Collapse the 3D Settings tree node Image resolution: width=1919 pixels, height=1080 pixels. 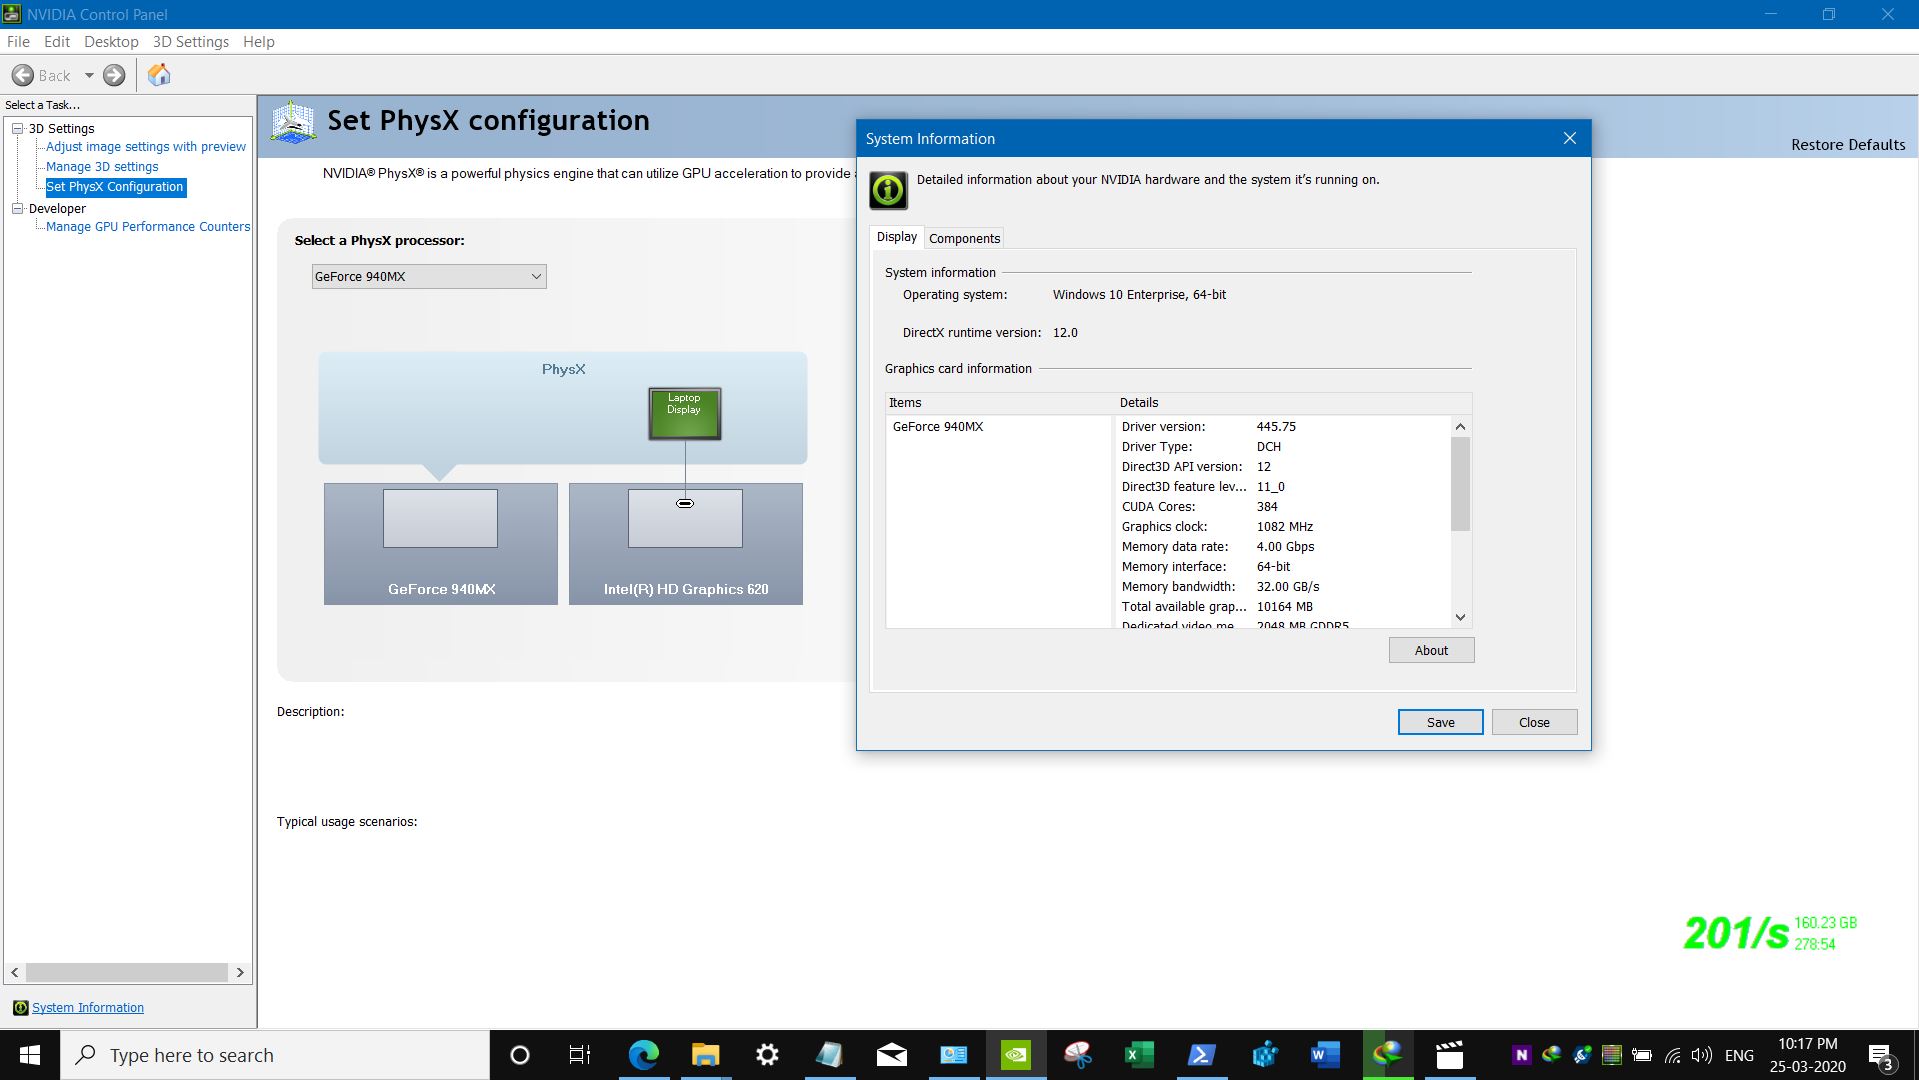[17, 128]
